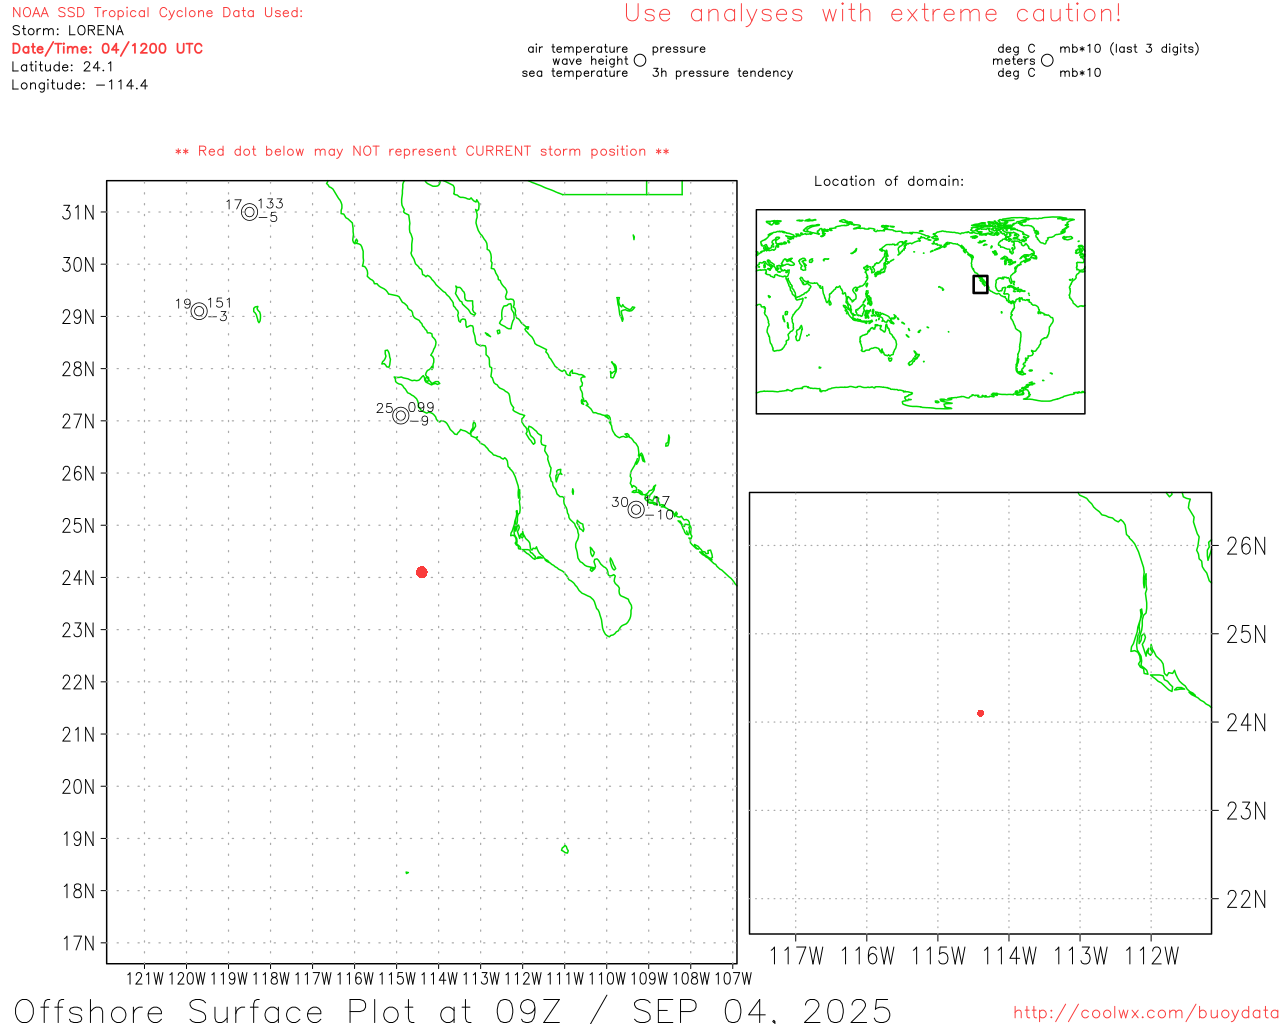Click pressure value '133' at northern buoy
The height and width of the screenshot is (1024, 1280).
[x=271, y=204]
